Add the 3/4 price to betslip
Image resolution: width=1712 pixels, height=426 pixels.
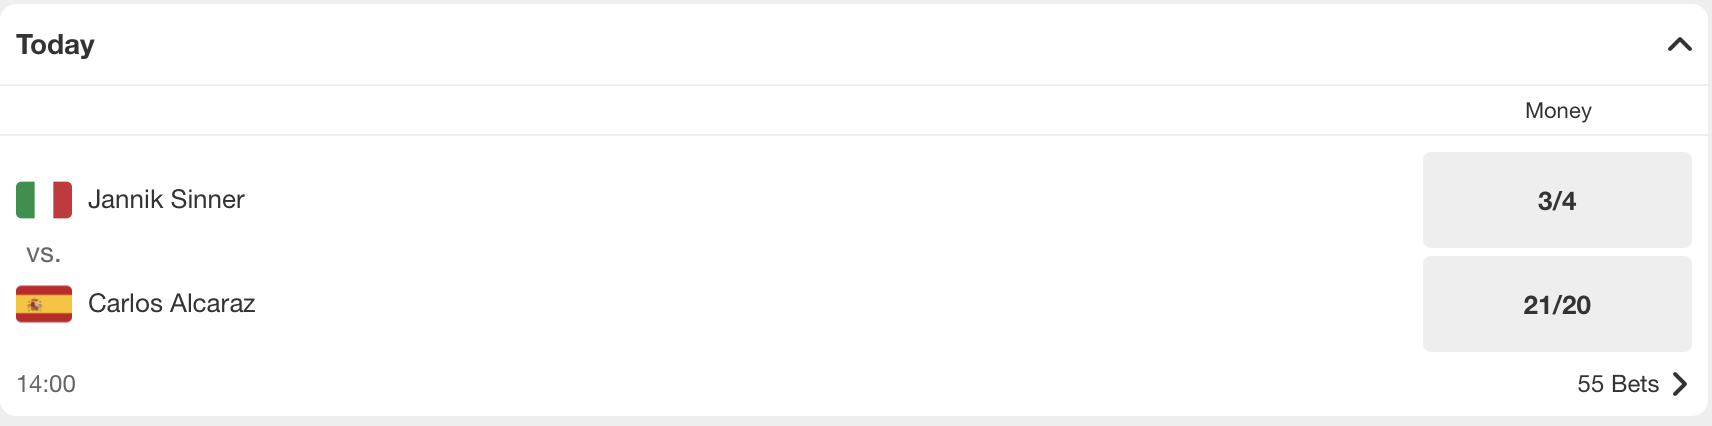click(x=1556, y=200)
